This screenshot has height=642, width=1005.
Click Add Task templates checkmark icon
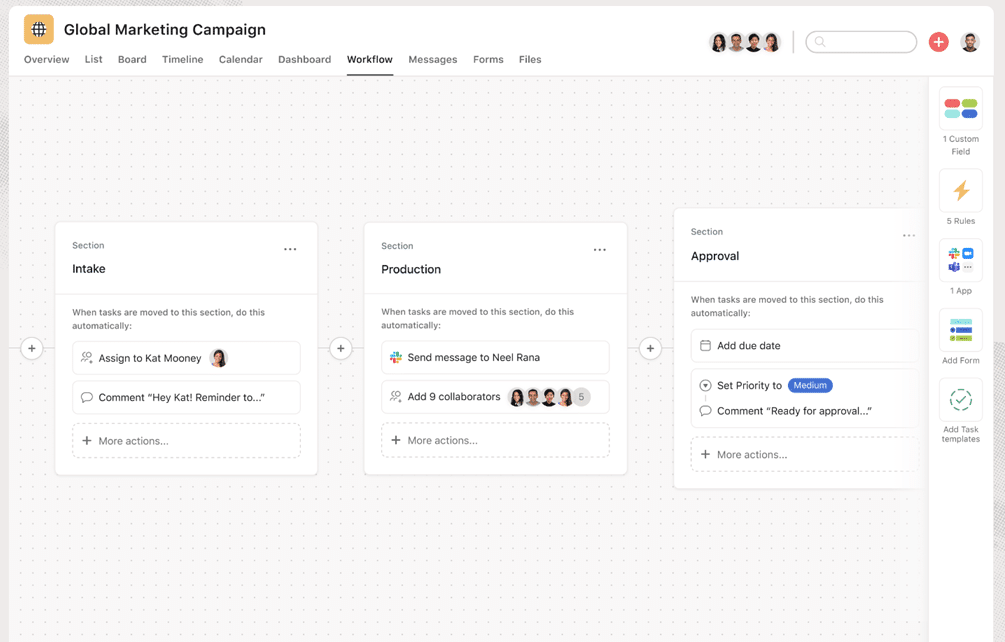pos(960,400)
